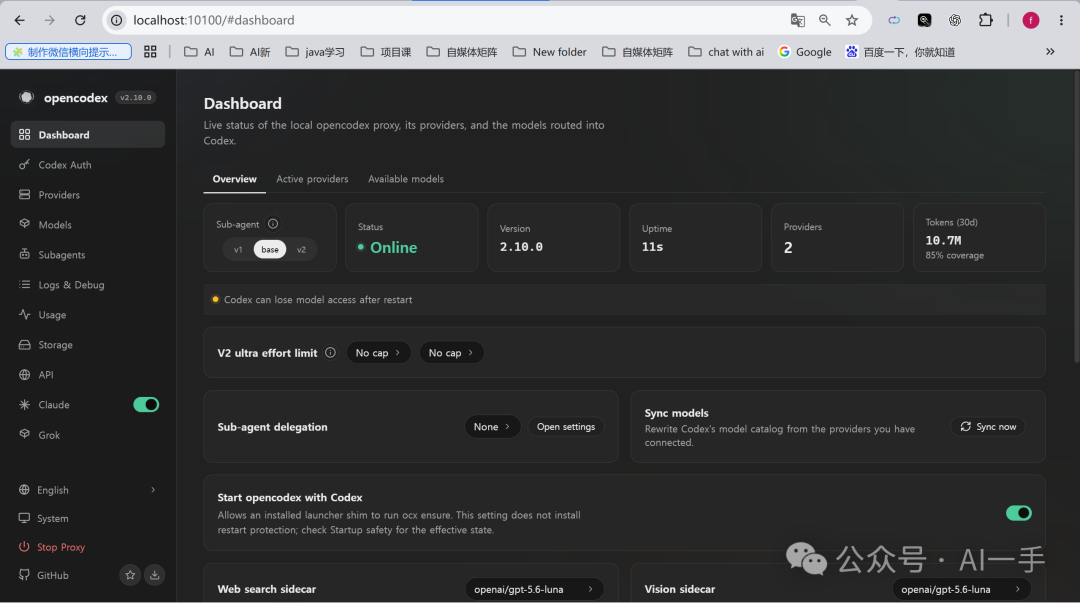The image size is (1080, 603).
Task: Click the ChatGPT extension icon
Action: coord(955,20)
